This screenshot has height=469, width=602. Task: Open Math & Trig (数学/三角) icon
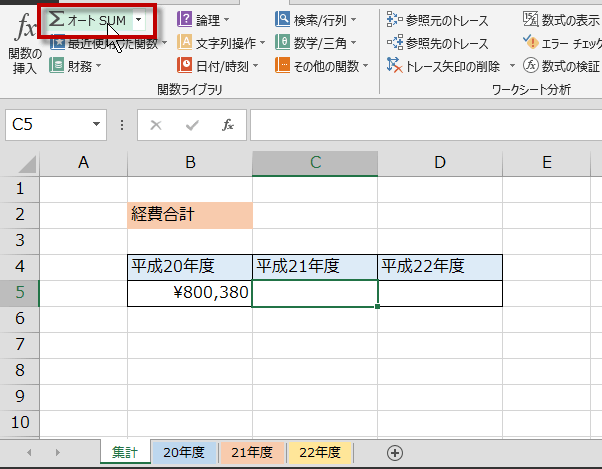[282, 43]
